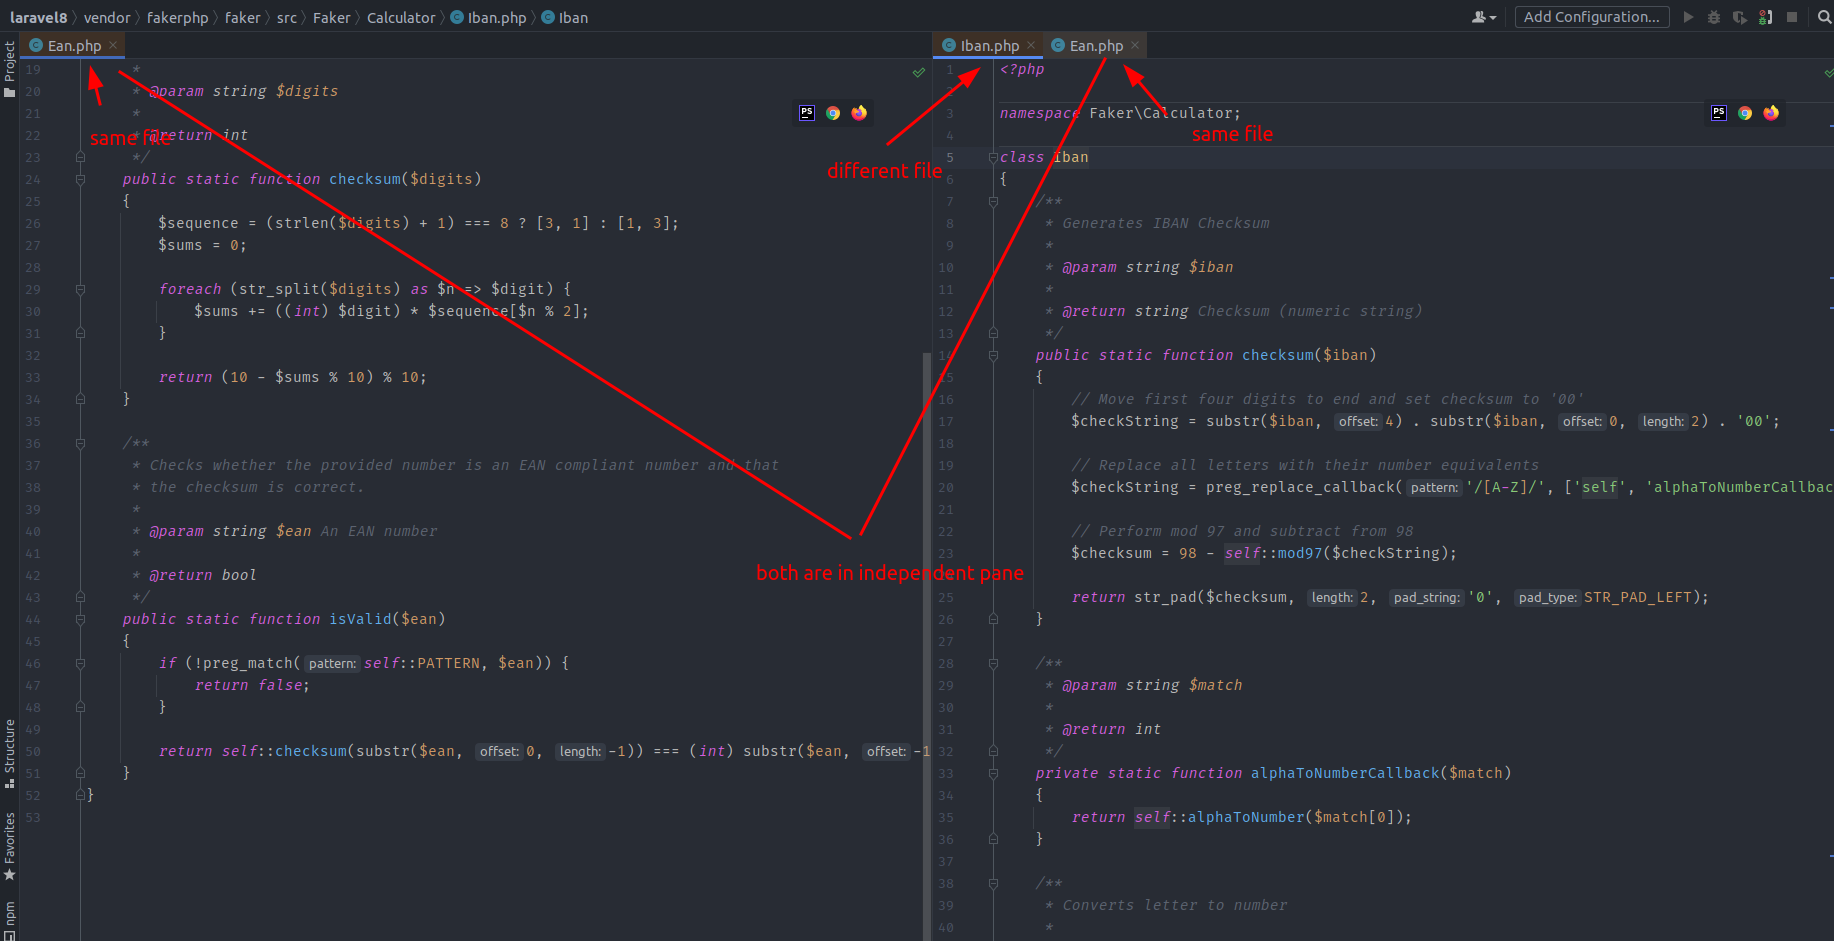
Task: Click the Debug bug icon in toolbar
Action: point(1714,17)
